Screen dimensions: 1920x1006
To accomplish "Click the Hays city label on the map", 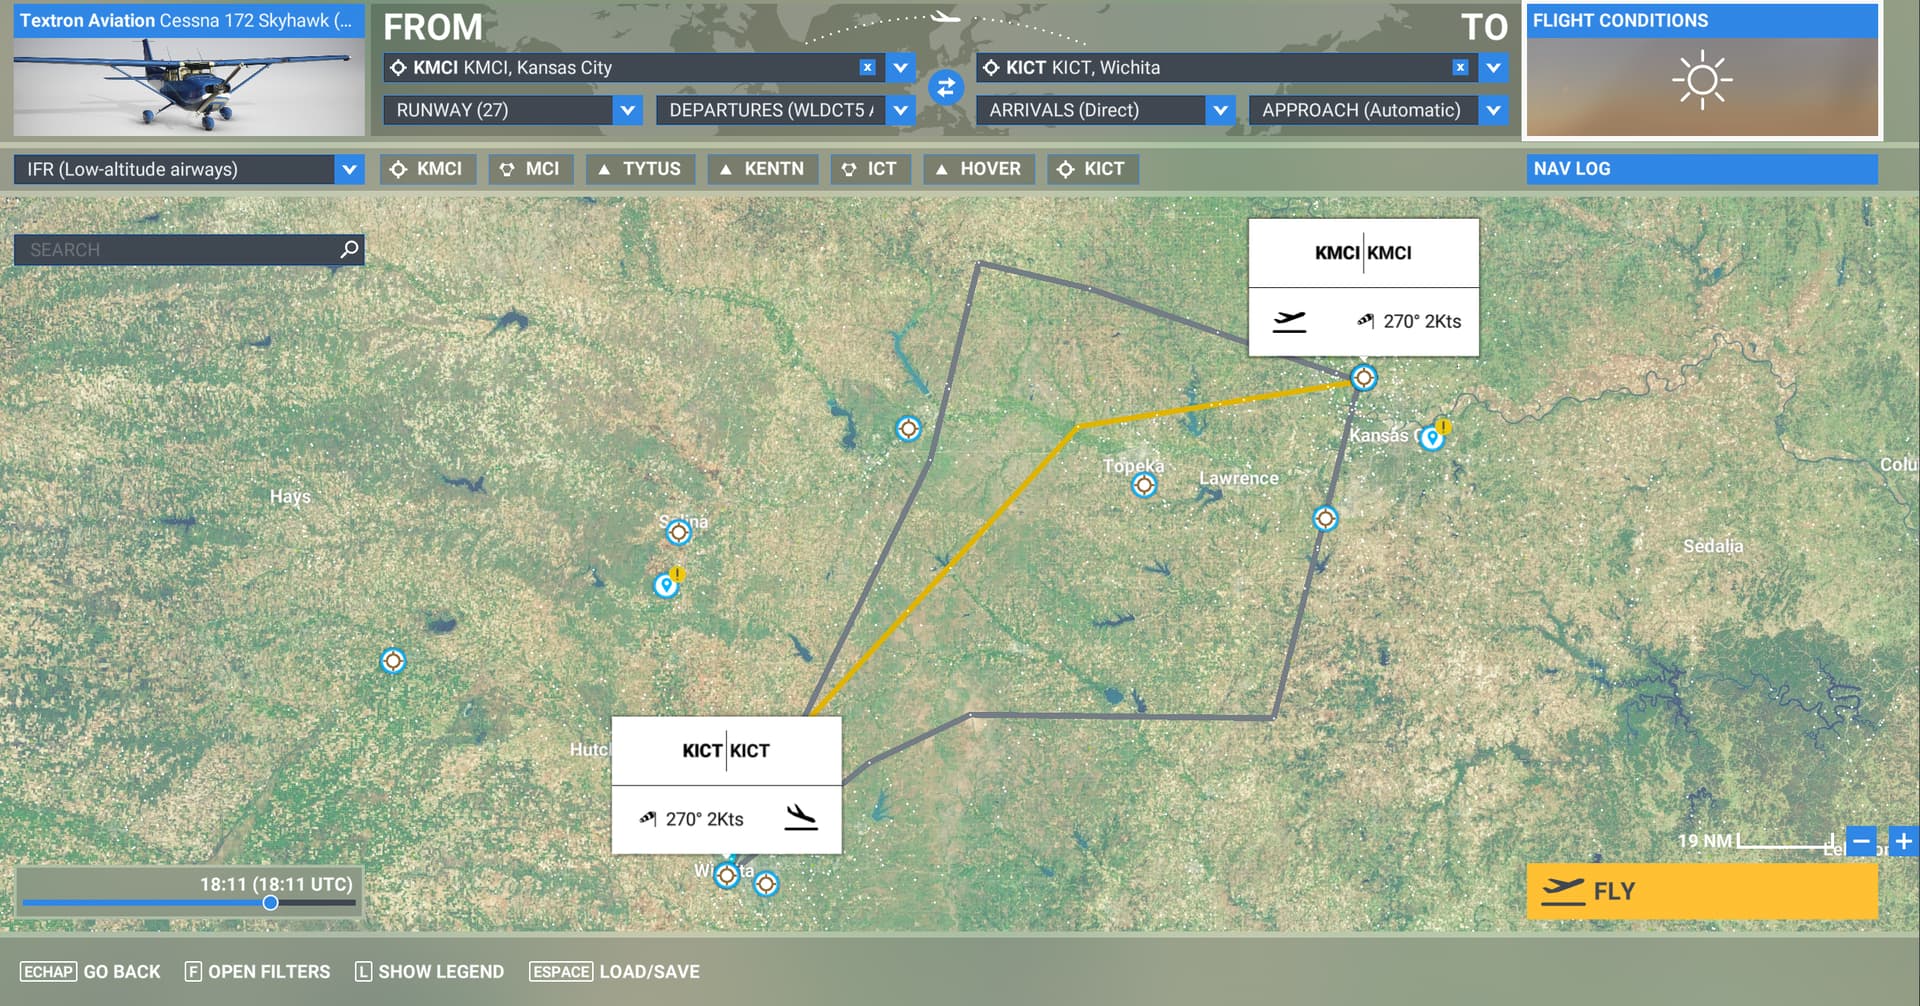I will pyautogui.click(x=290, y=496).
